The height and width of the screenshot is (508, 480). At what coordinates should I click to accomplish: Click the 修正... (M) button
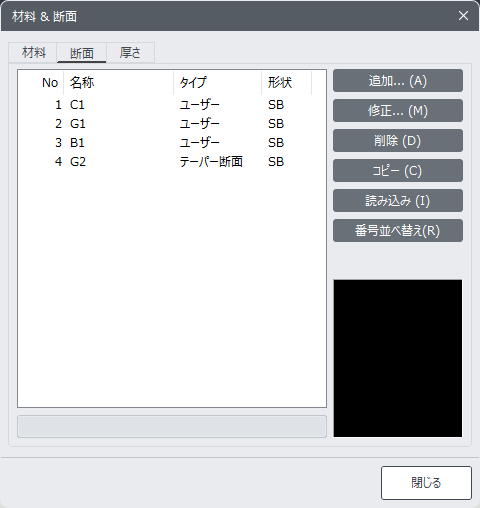[x=398, y=111]
